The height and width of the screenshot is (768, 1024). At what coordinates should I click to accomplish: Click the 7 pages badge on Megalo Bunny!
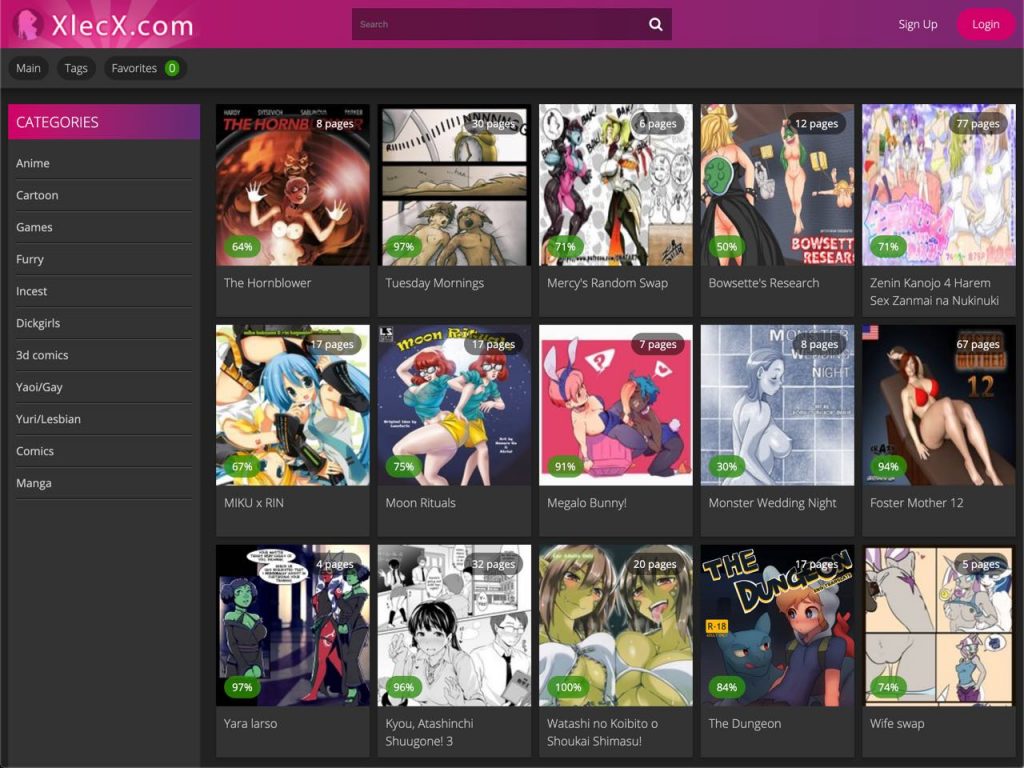click(659, 344)
